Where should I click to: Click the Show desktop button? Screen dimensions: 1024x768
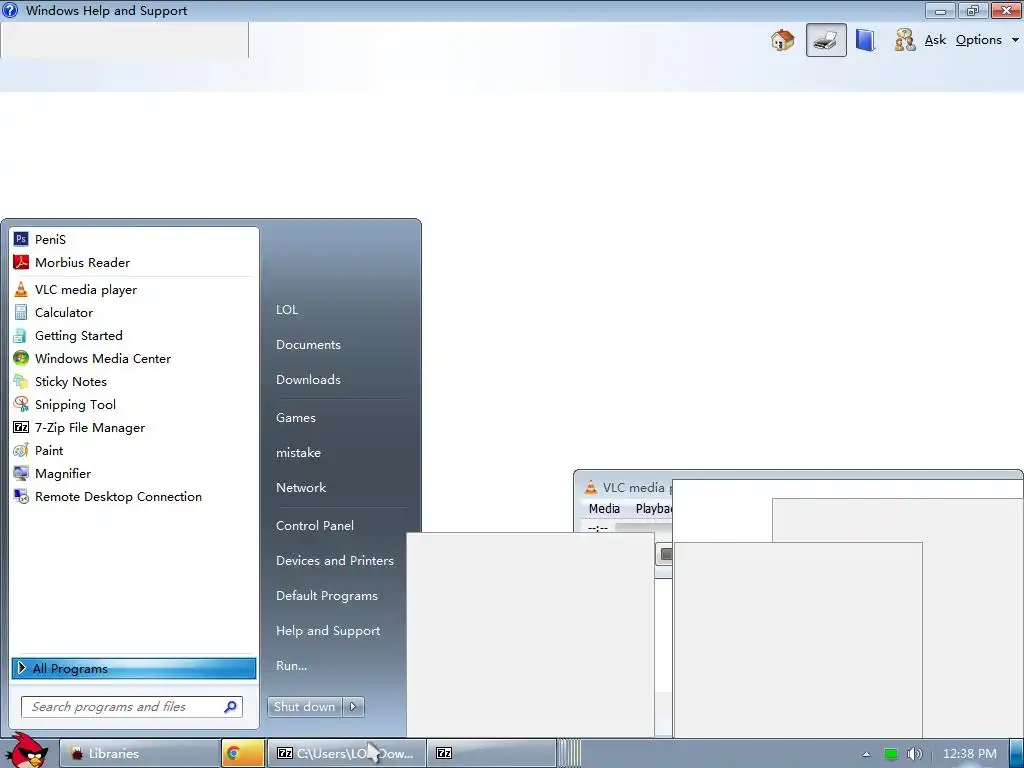click(x=1017, y=754)
